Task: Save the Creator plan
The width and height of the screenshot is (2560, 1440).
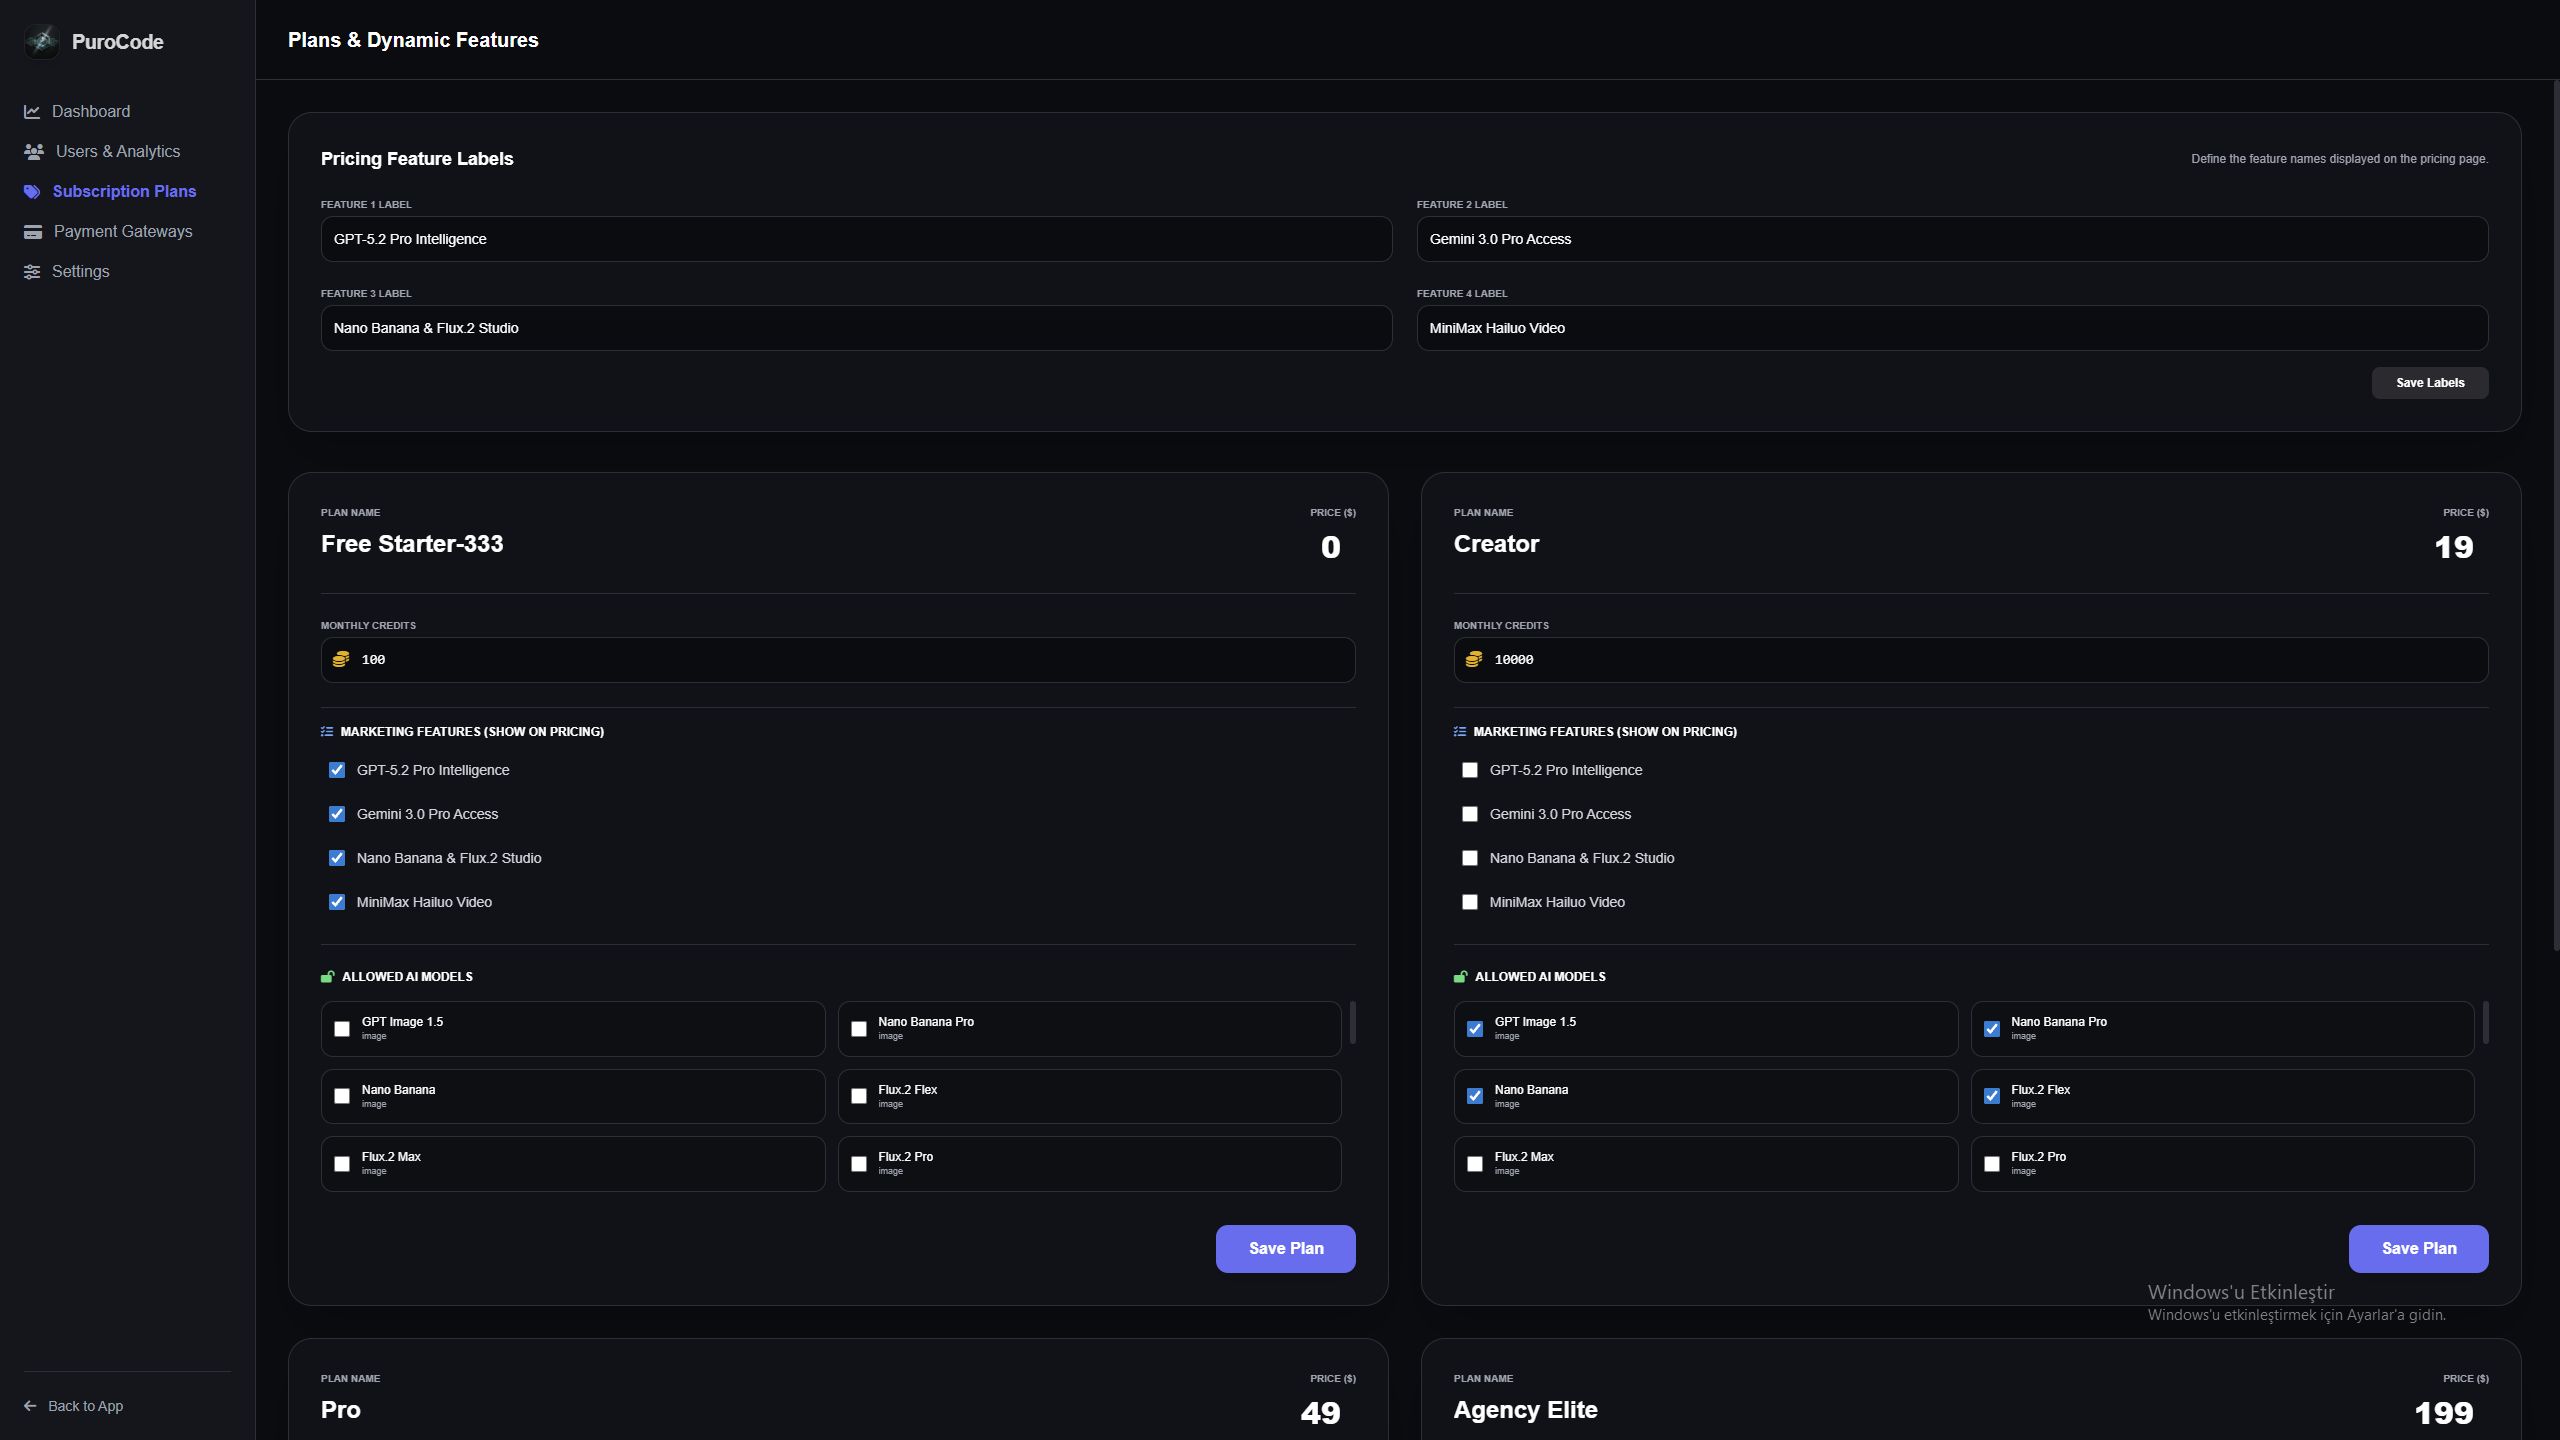Action: (2418, 1249)
